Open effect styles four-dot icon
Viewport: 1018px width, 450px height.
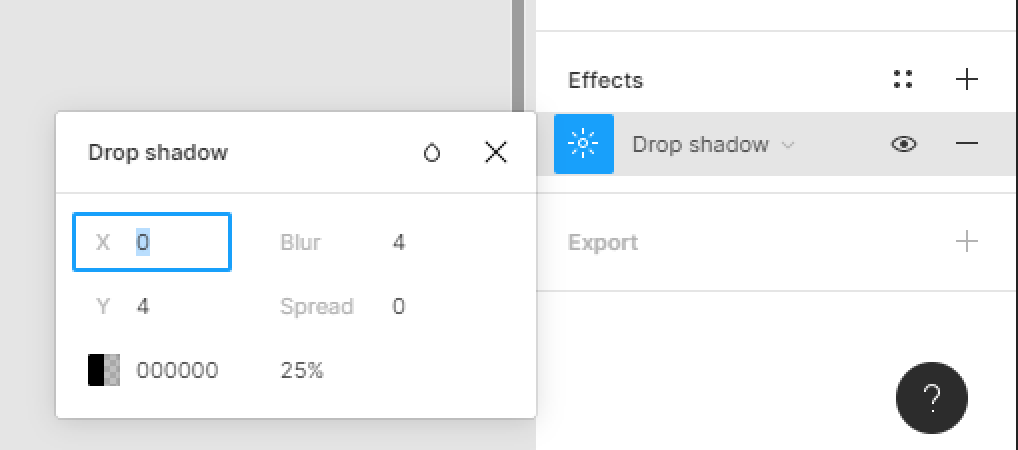903,80
